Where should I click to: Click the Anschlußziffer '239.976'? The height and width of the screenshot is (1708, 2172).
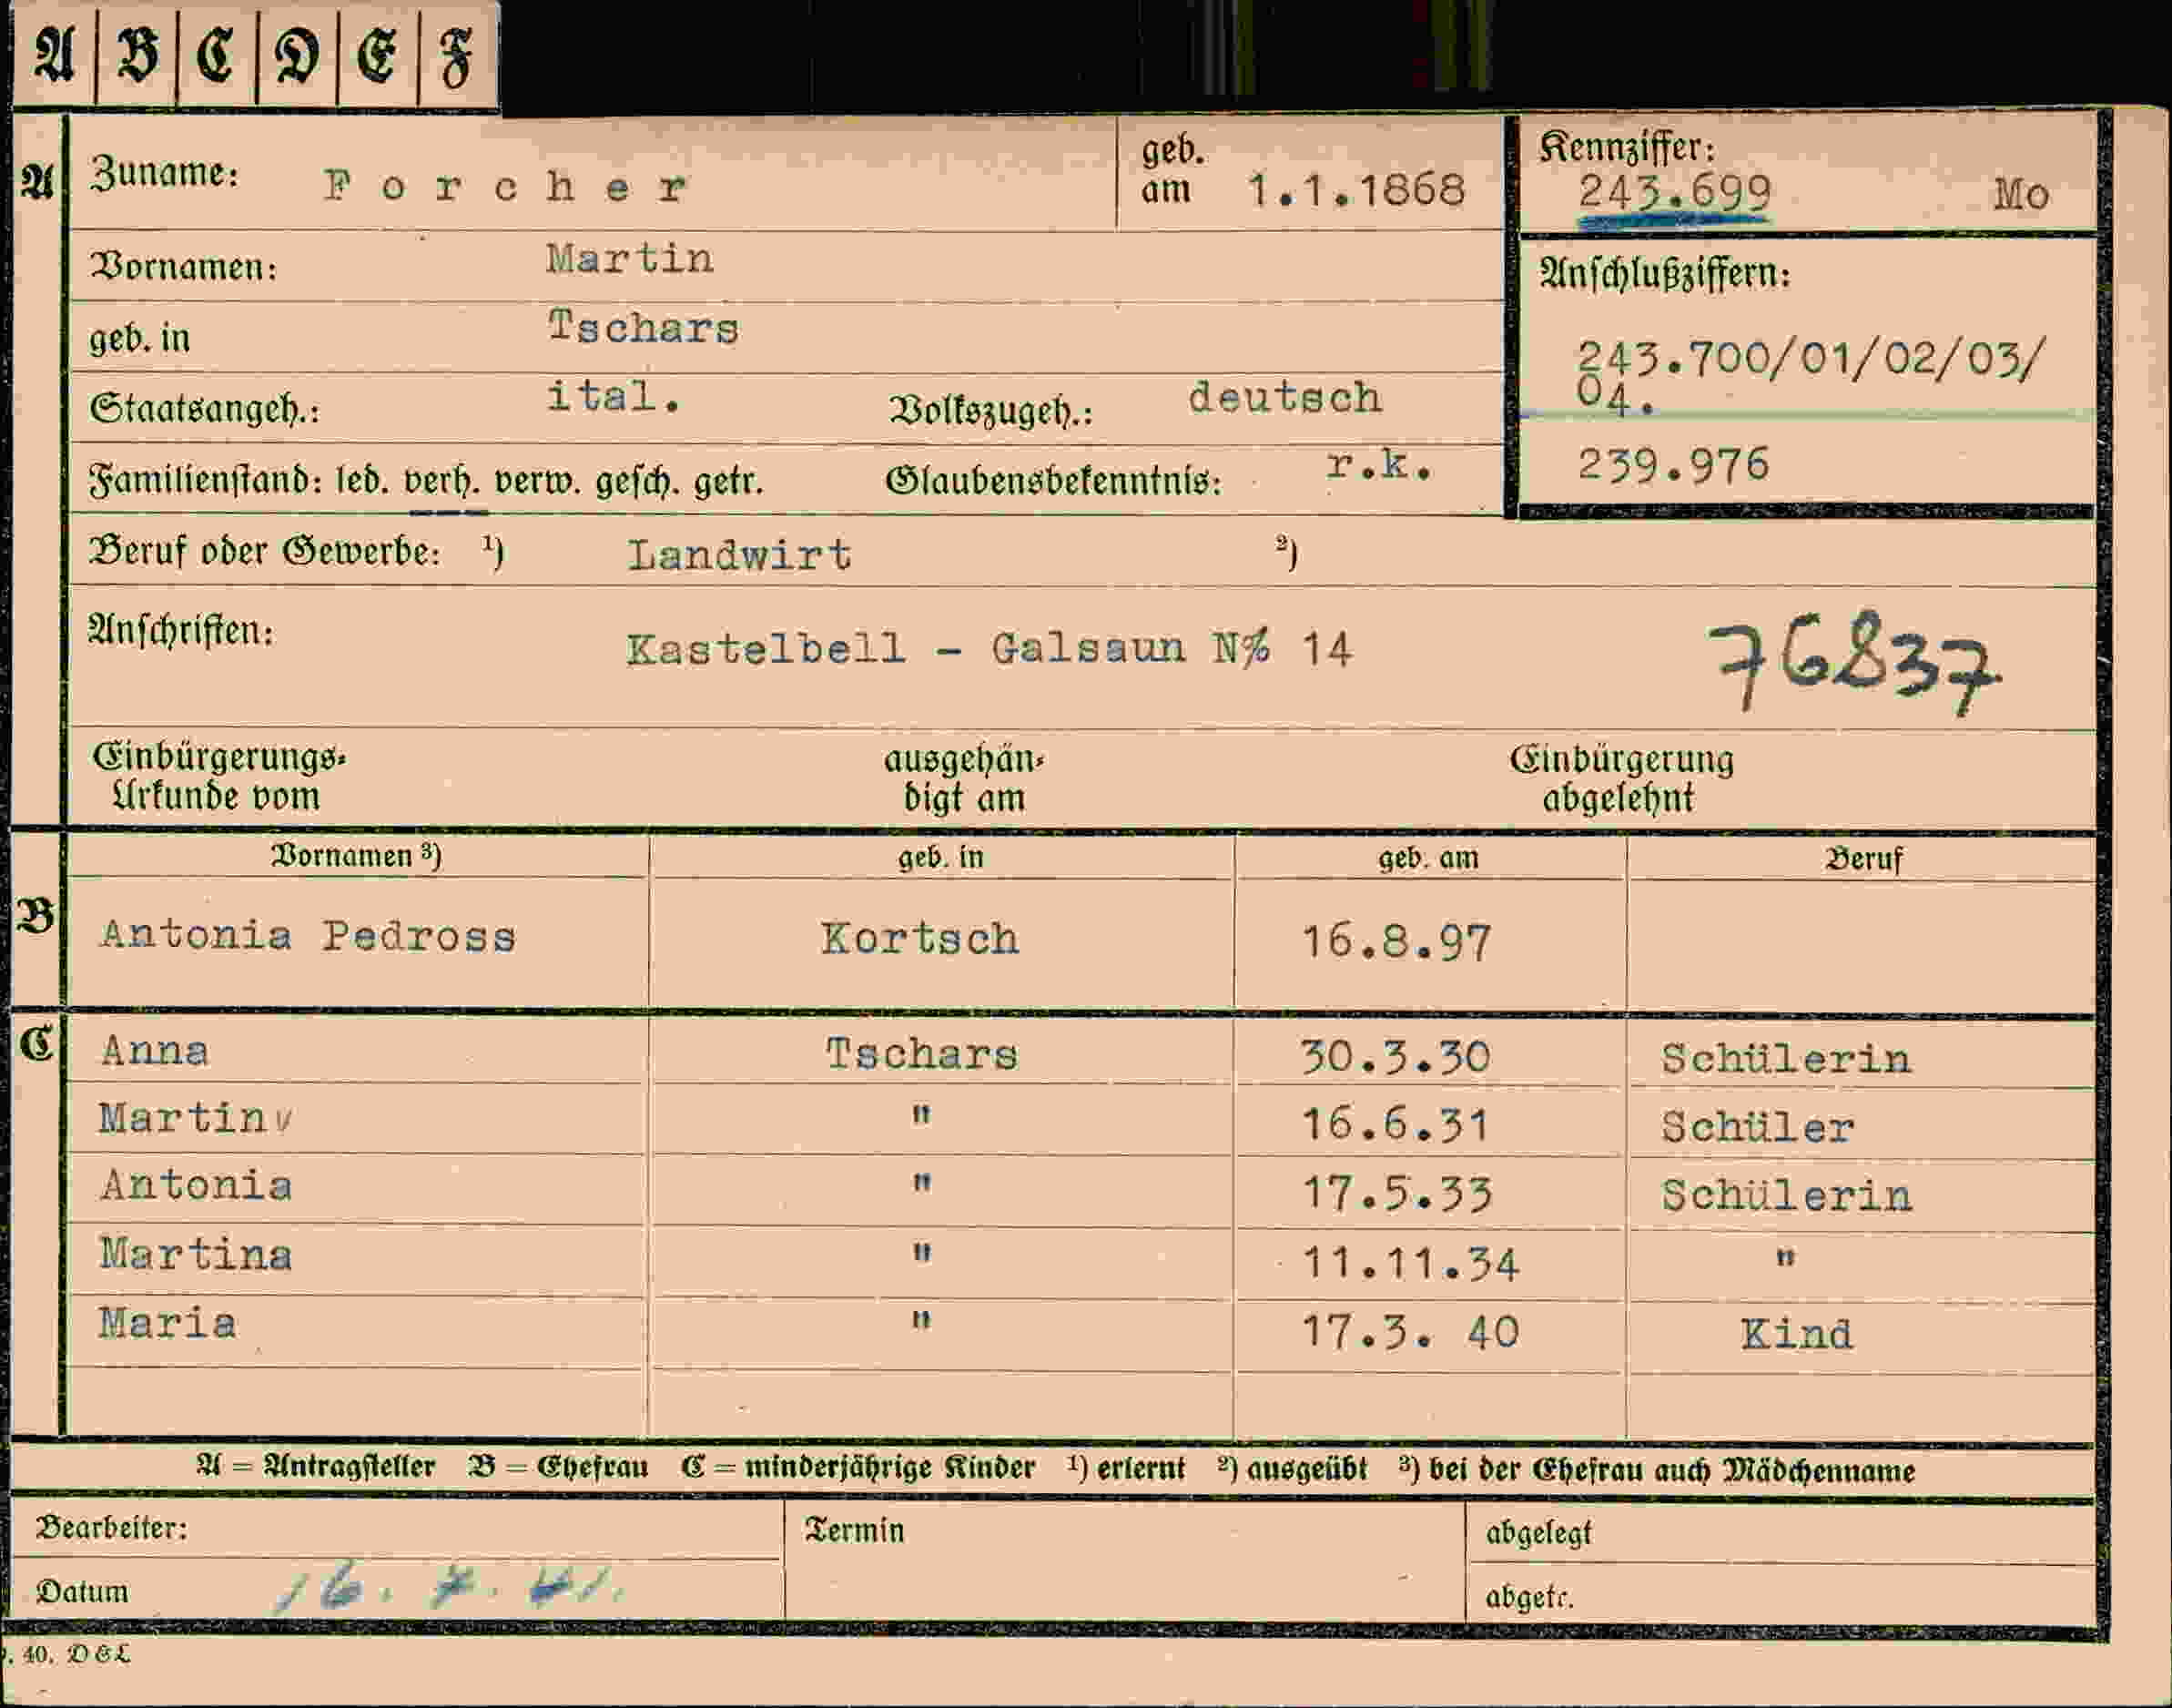coord(1673,465)
